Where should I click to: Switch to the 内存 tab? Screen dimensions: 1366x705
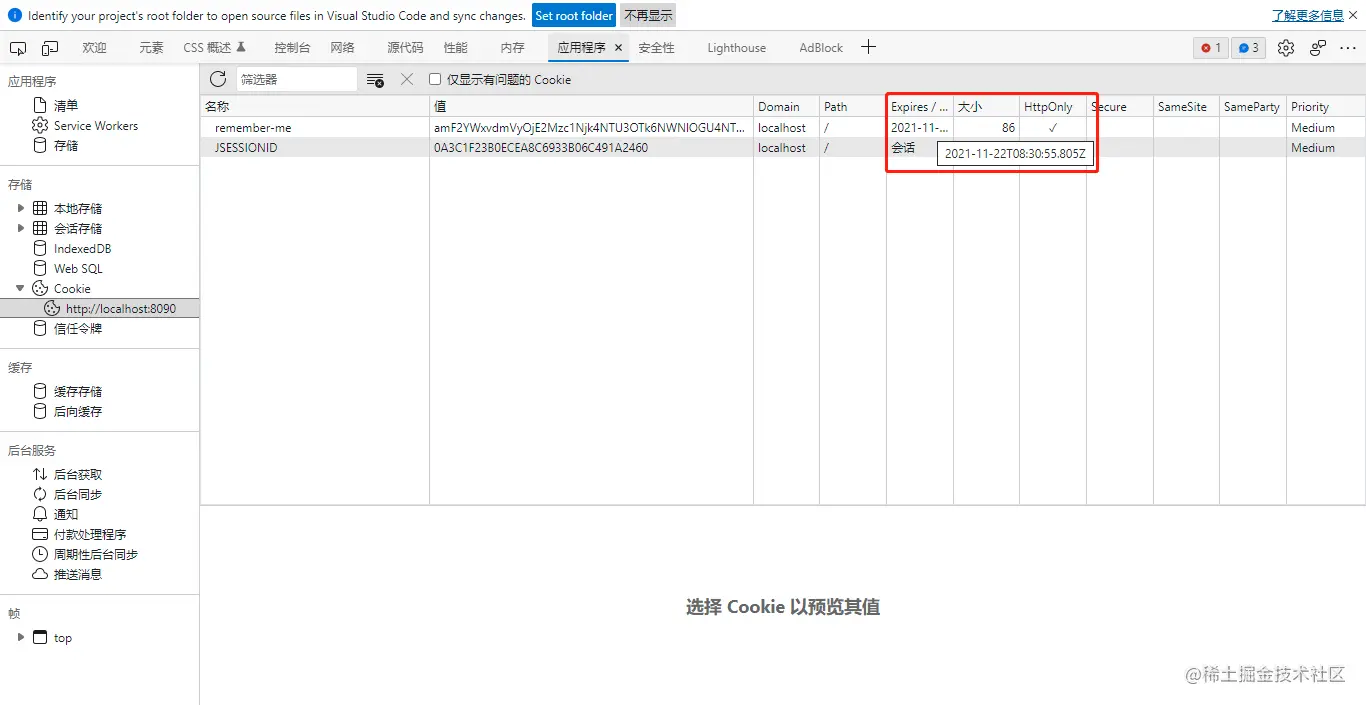tap(512, 48)
